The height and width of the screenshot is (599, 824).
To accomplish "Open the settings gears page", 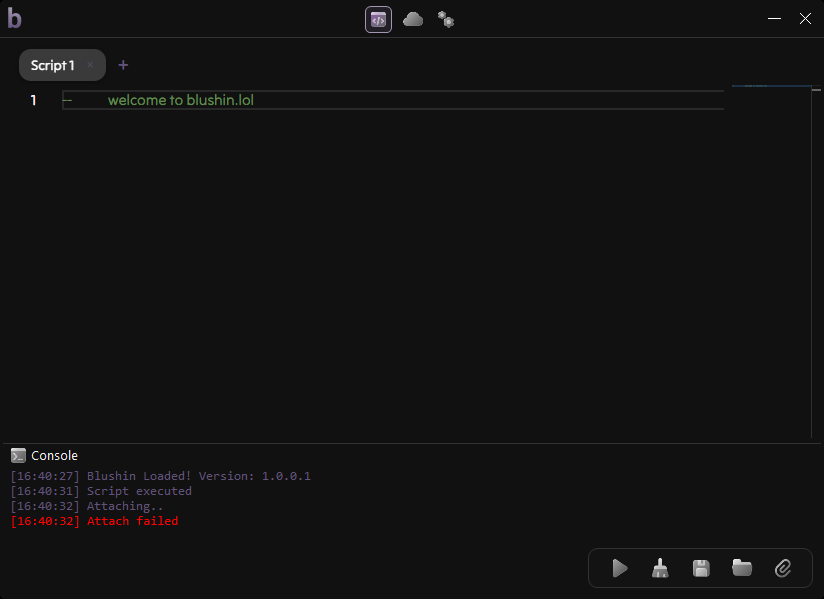I will tap(446, 19).
